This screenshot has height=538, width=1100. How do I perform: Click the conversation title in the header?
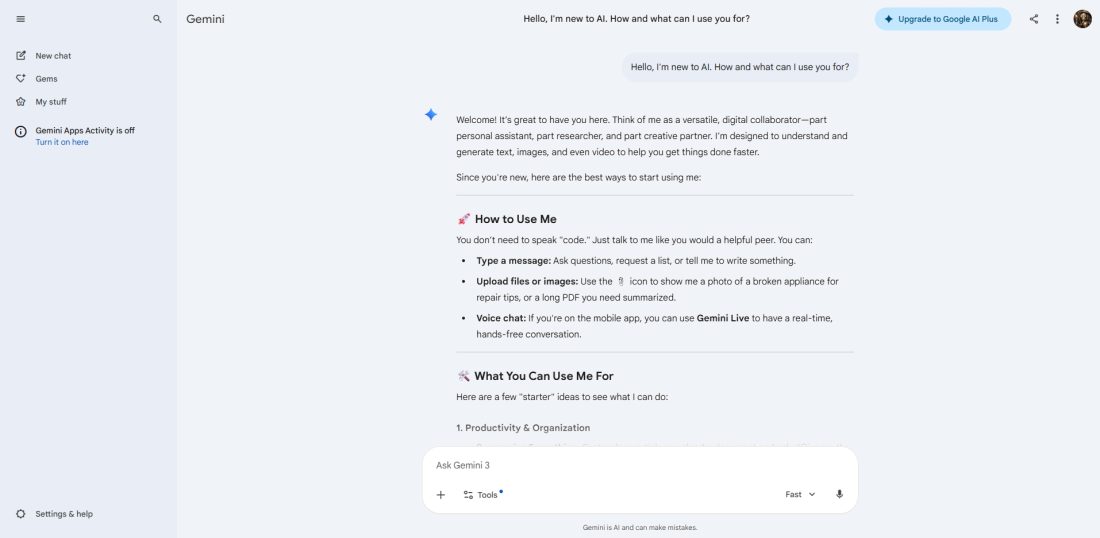click(x=636, y=19)
